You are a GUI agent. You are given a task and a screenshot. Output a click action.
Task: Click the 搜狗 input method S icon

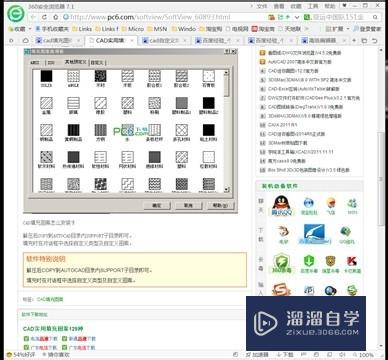pos(282,289)
